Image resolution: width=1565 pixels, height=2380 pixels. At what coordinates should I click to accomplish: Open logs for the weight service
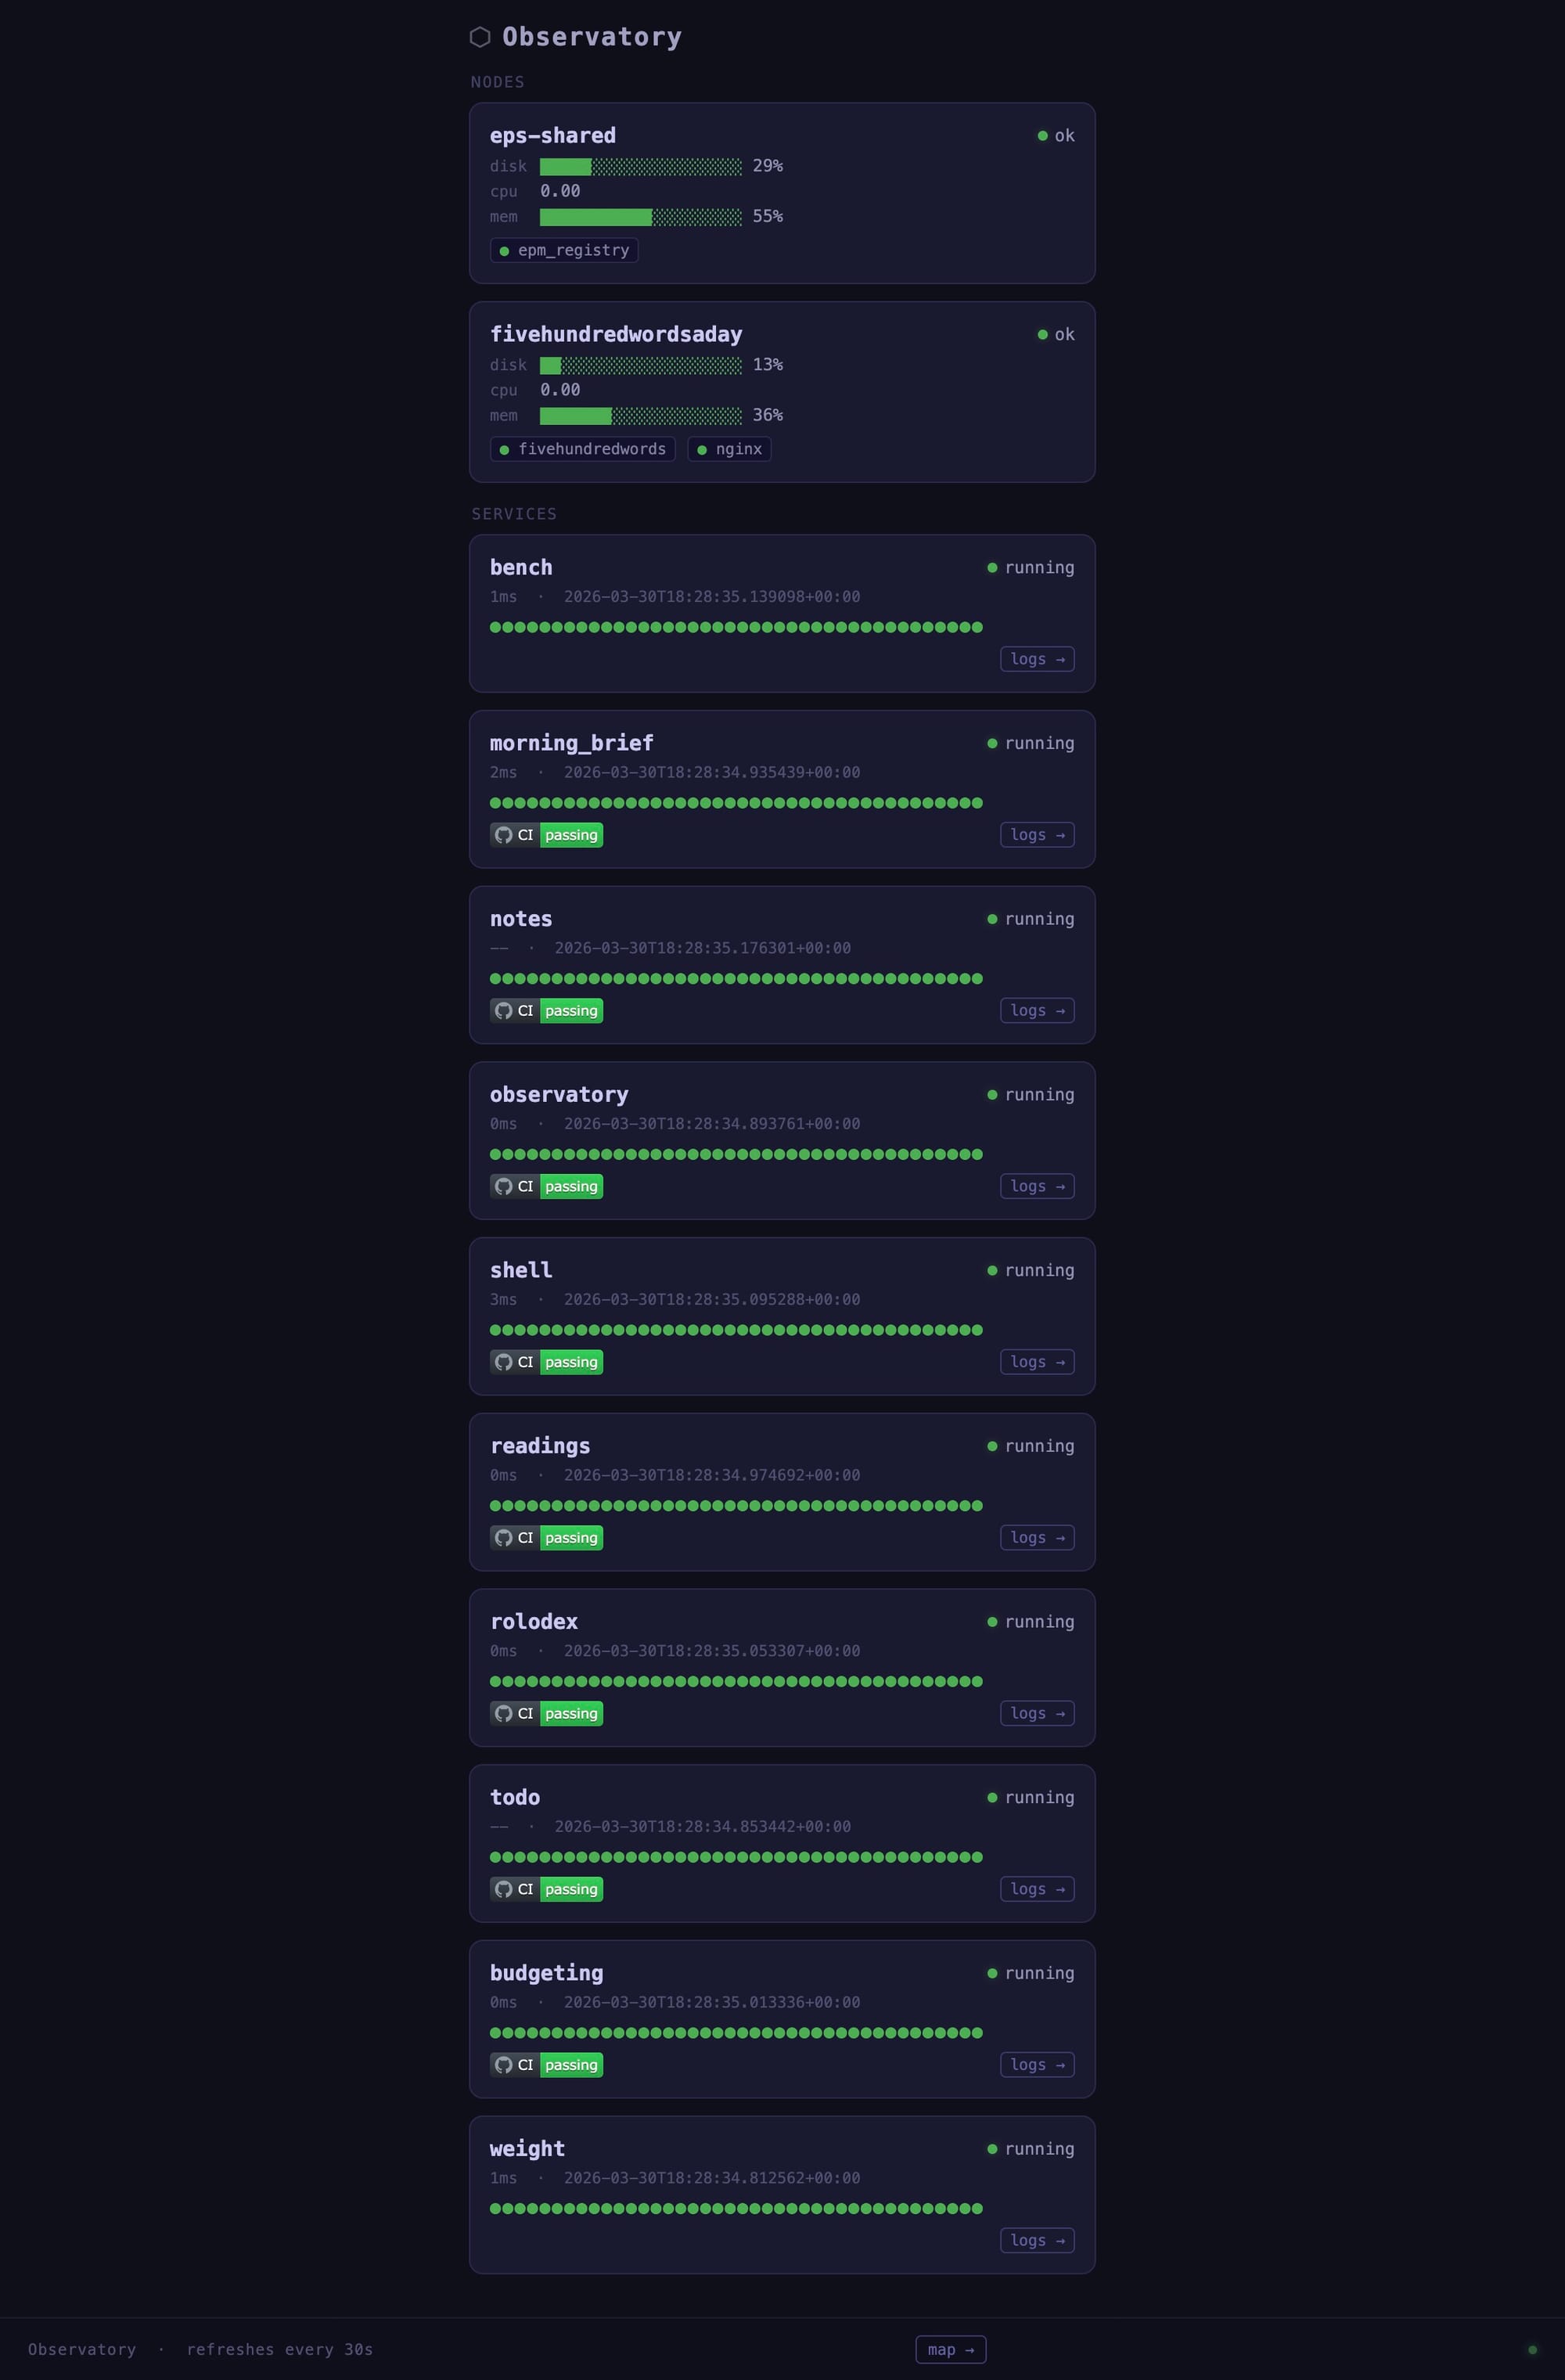pyautogui.click(x=1037, y=2241)
